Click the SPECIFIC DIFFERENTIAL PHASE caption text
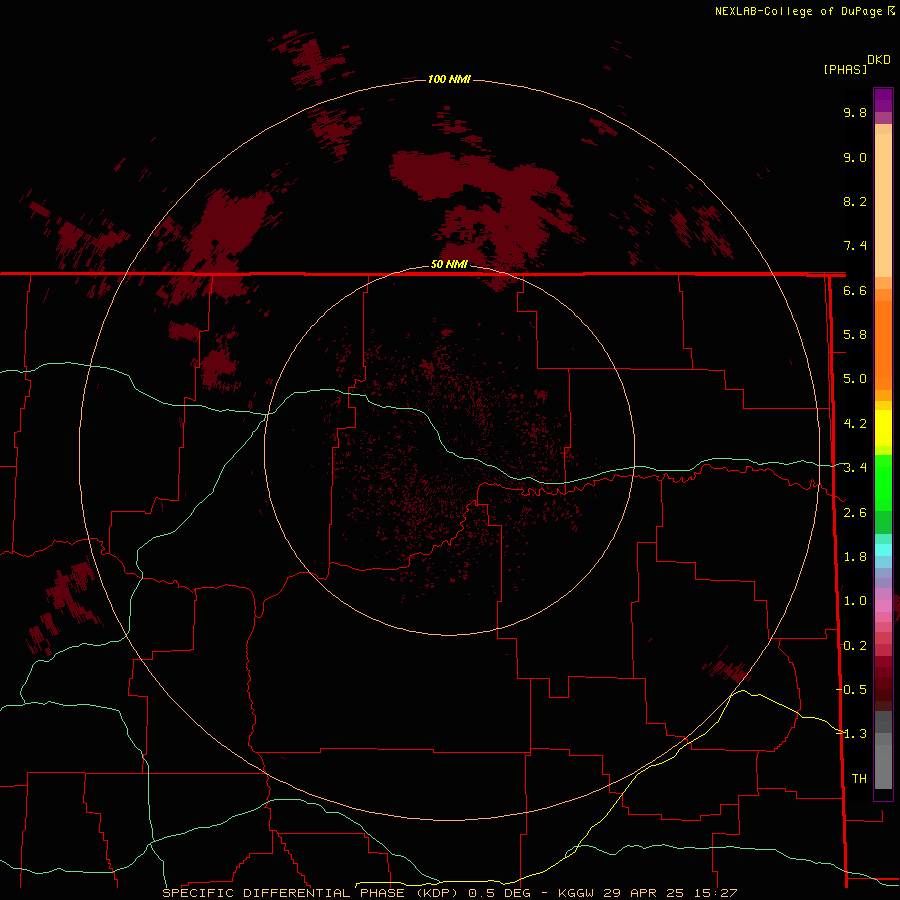This screenshot has width=900, height=900. [x=284, y=893]
